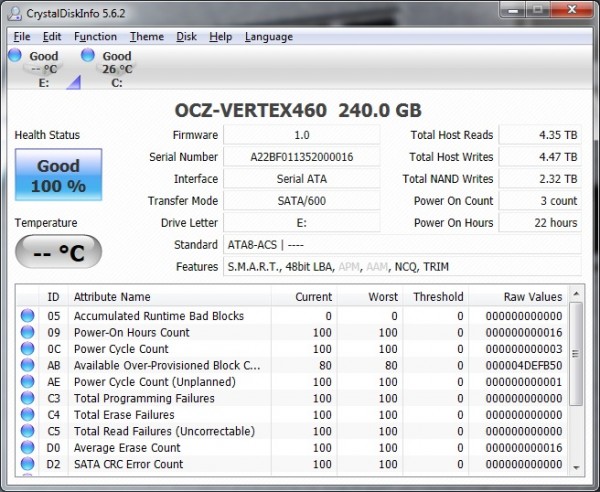Click the Total Host Writes value 4.47 TB

(540, 157)
